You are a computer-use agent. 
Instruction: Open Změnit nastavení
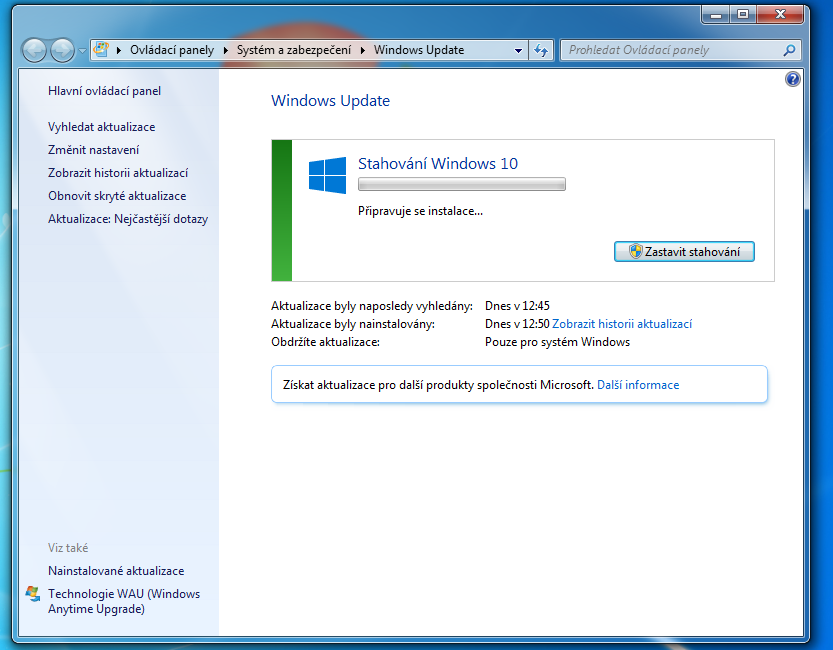coord(94,150)
